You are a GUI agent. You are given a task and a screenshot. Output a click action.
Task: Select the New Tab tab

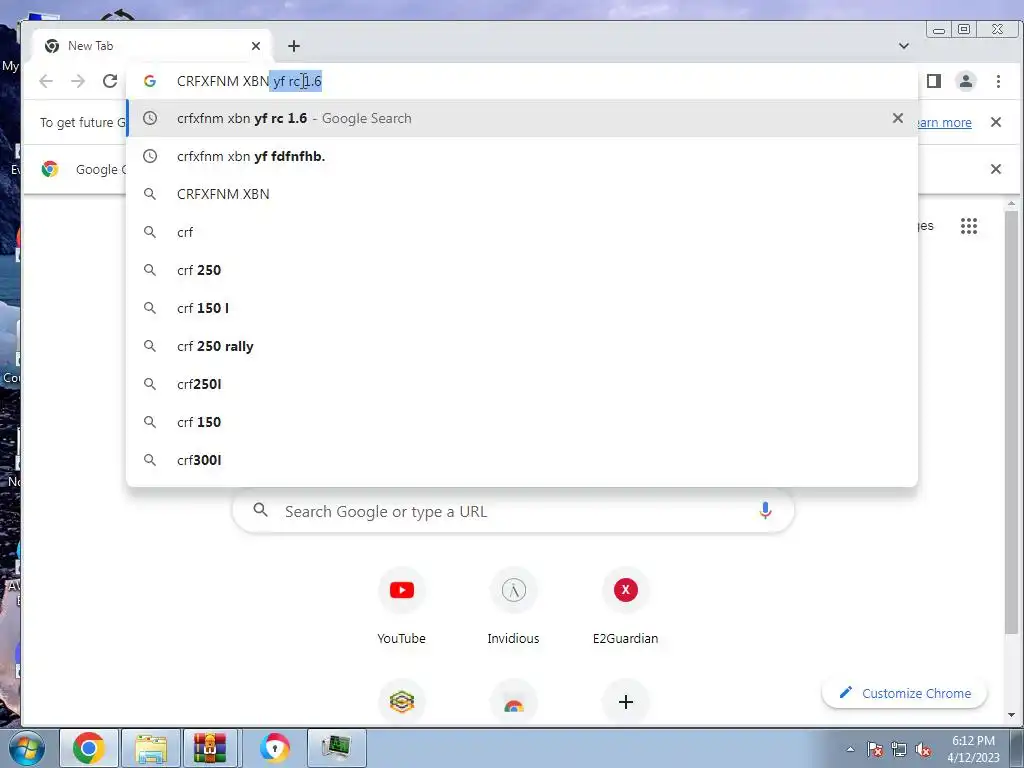tap(152, 46)
